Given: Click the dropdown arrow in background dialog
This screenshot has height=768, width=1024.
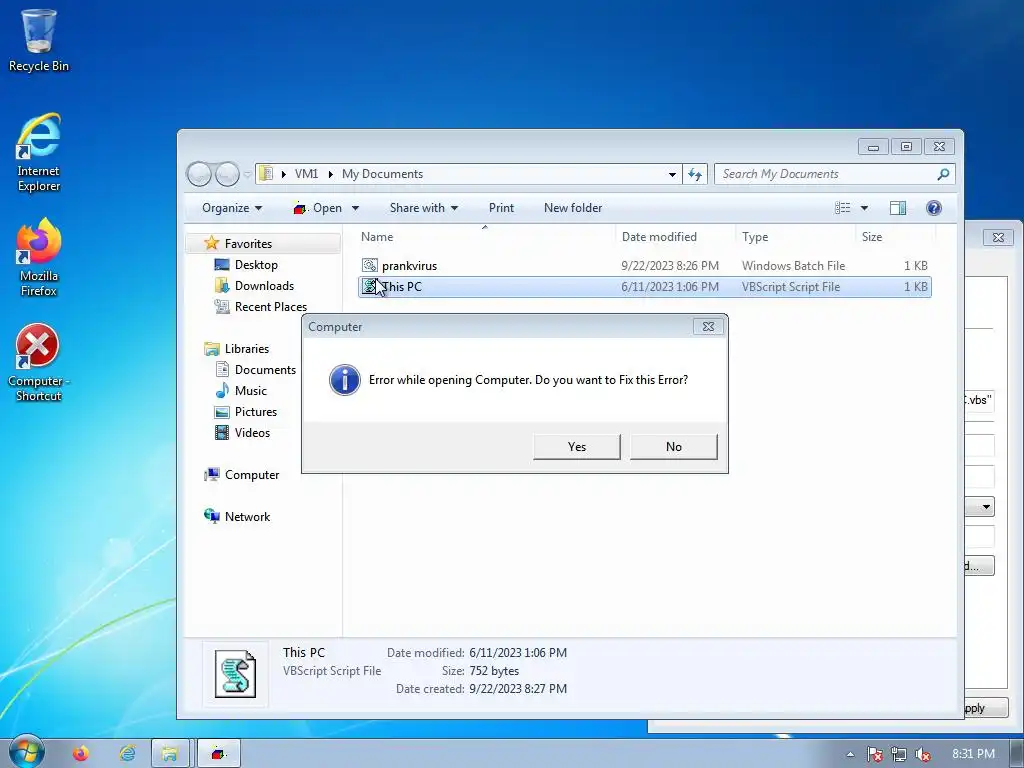Looking at the screenshot, I should [x=985, y=507].
